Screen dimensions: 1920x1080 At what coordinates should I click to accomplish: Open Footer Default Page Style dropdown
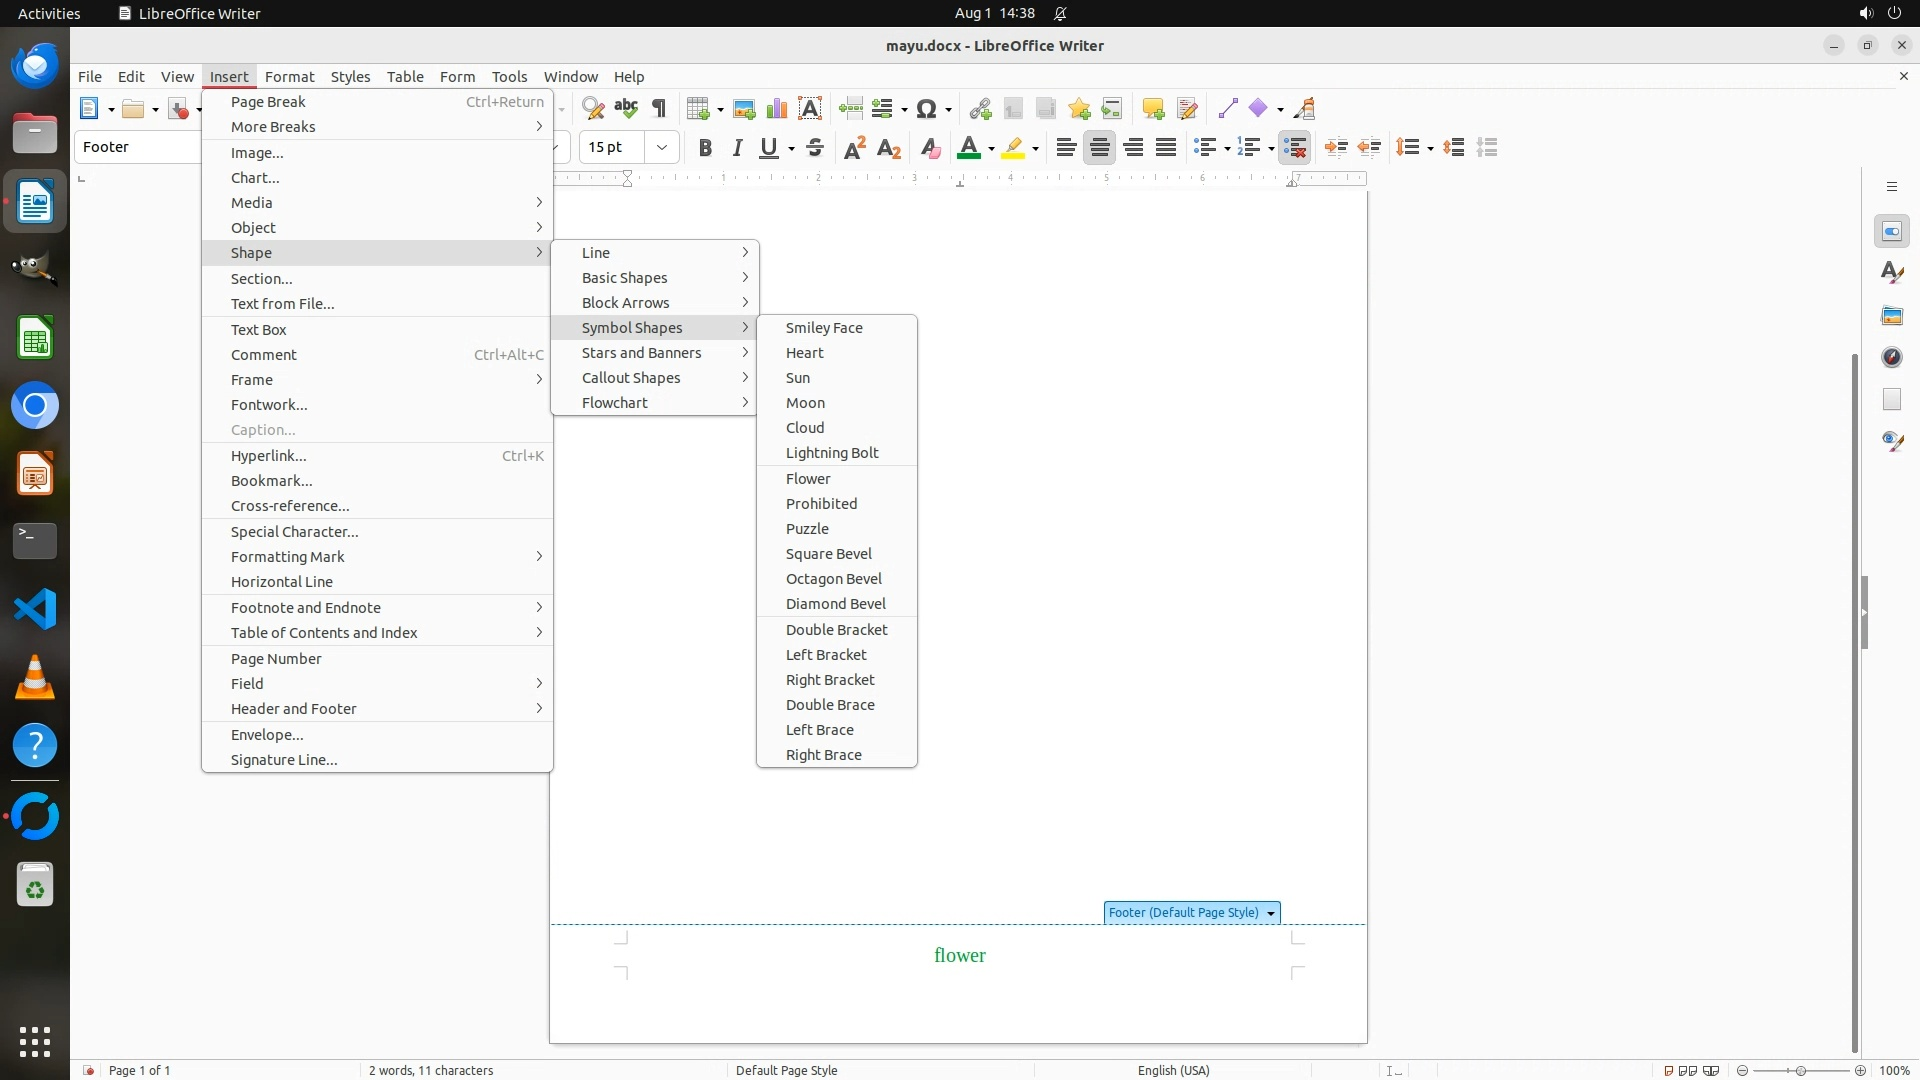pos(1271,913)
